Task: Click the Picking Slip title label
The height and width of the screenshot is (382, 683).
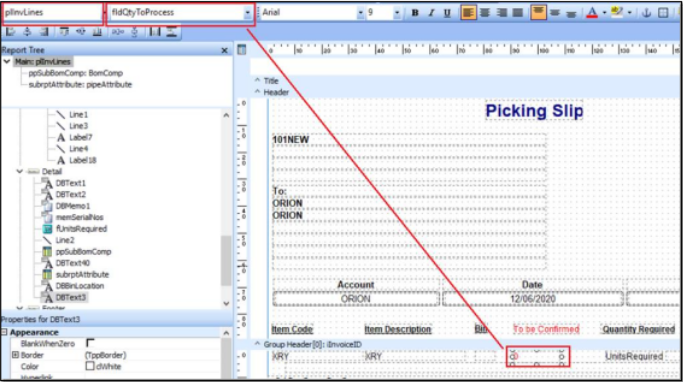Action: point(534,111)
